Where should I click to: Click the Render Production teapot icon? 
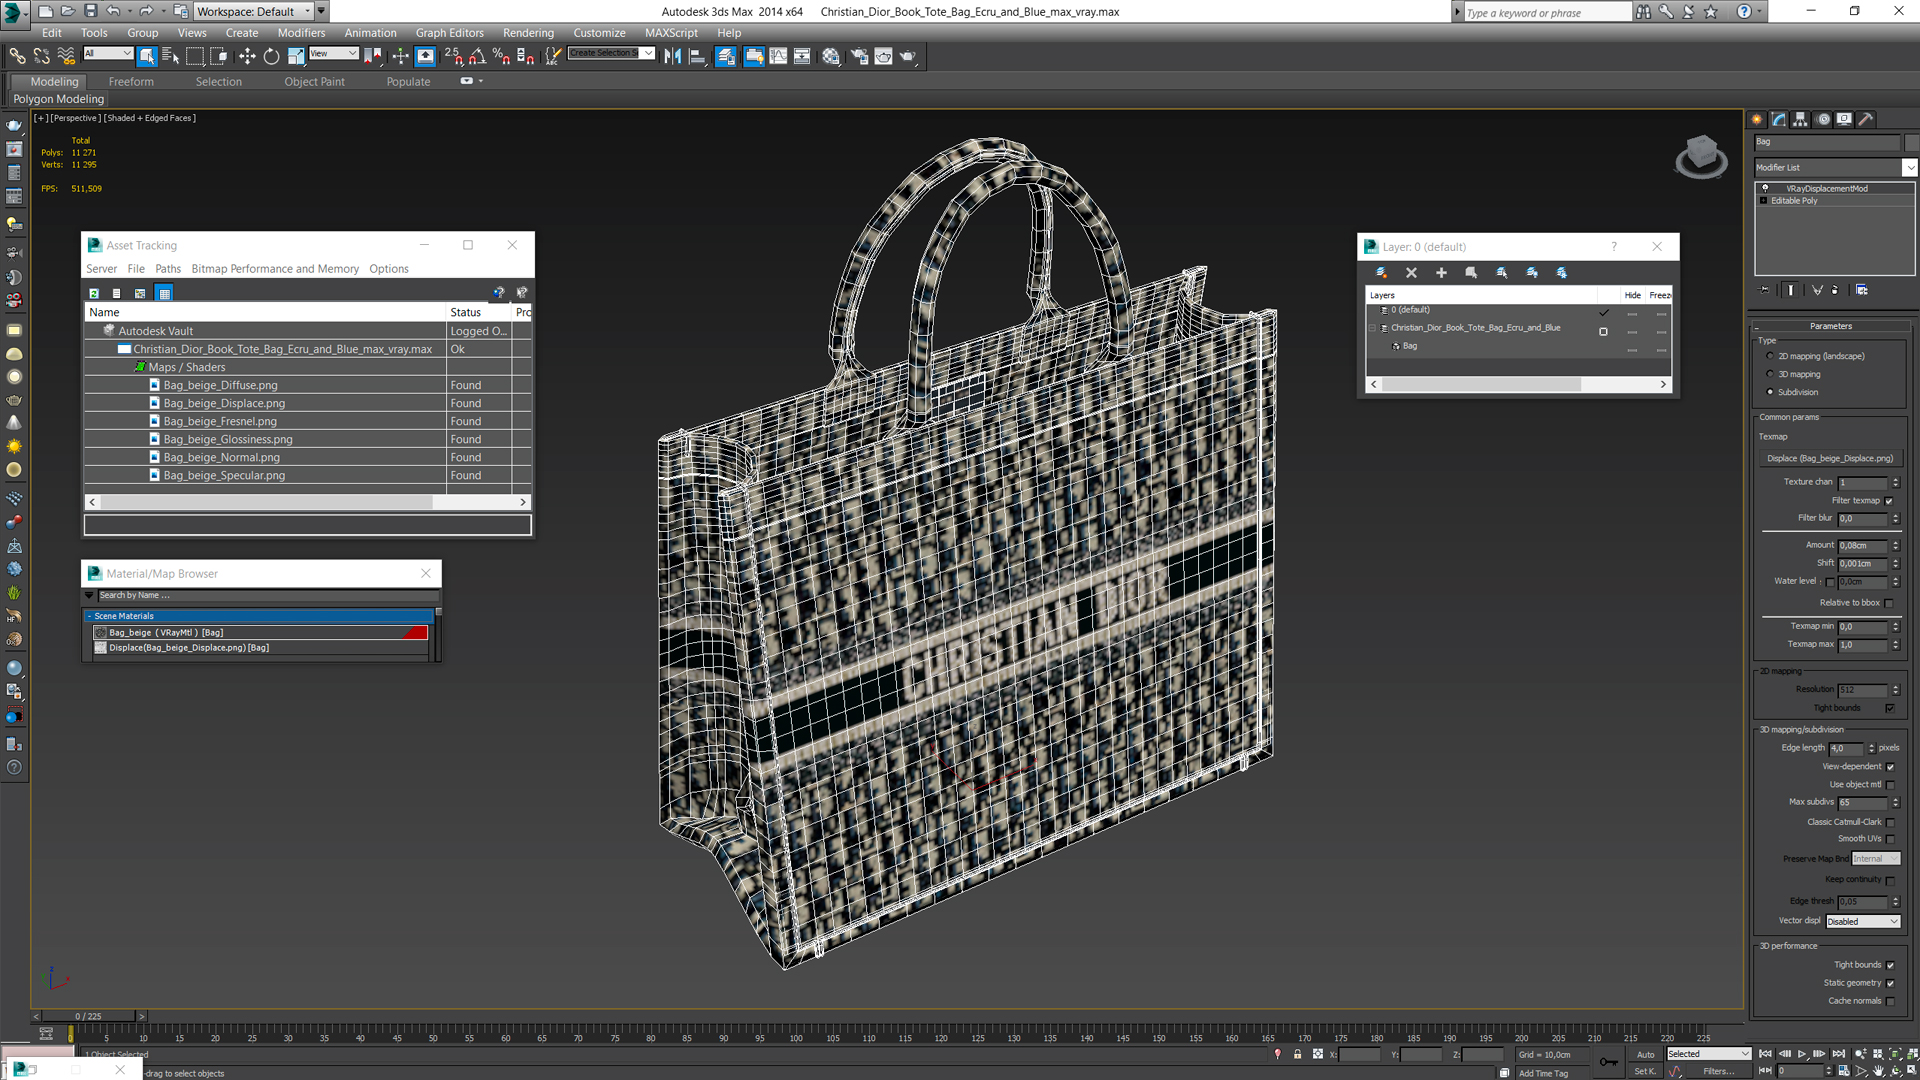[x=908, y=56]
